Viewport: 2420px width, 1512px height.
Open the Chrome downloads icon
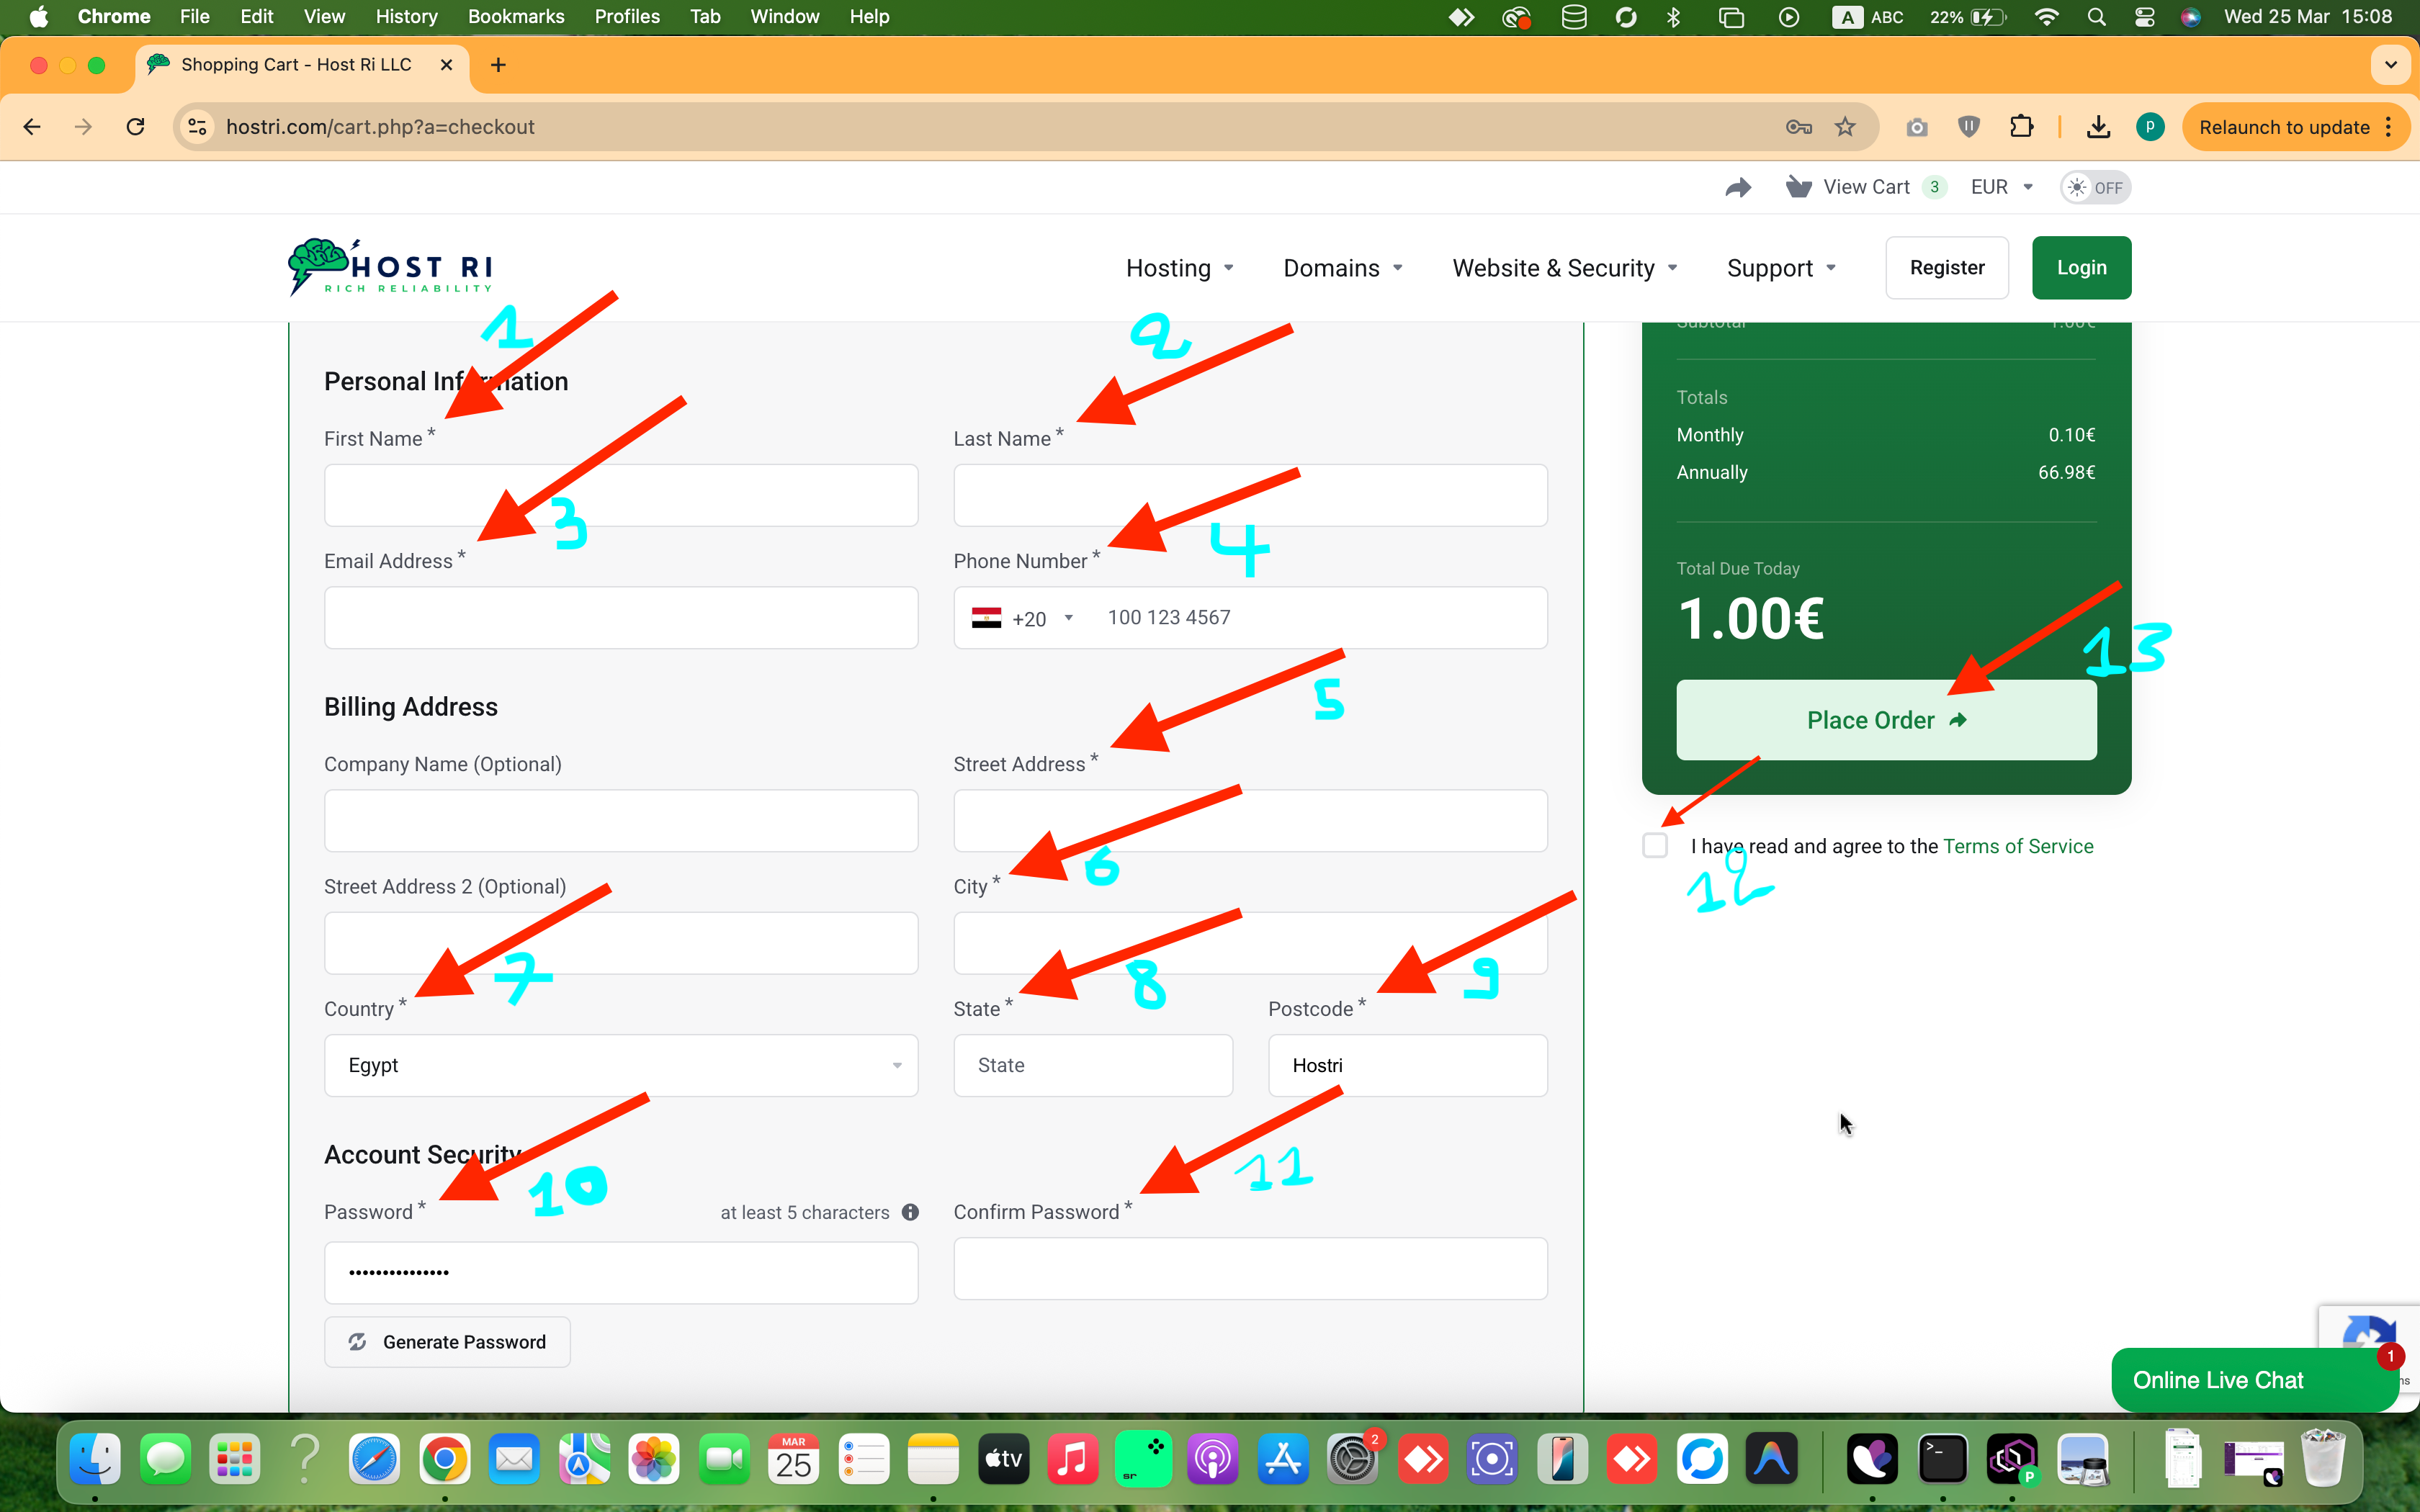[2098, 127]
